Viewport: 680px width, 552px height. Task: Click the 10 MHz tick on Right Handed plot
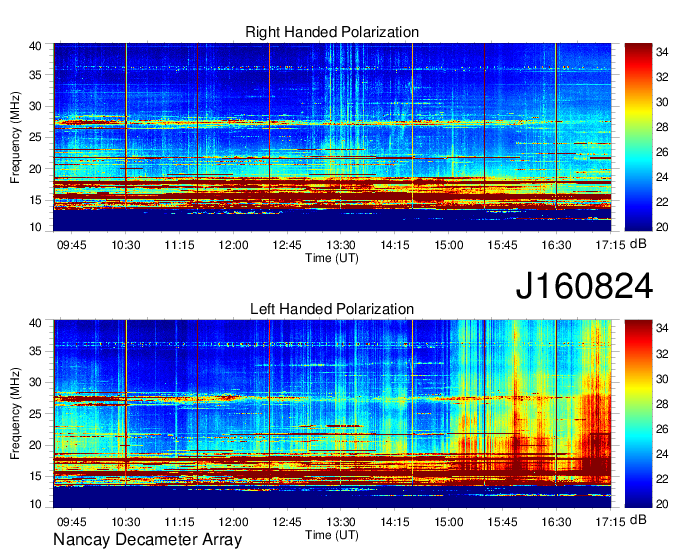tap(35, 228)
